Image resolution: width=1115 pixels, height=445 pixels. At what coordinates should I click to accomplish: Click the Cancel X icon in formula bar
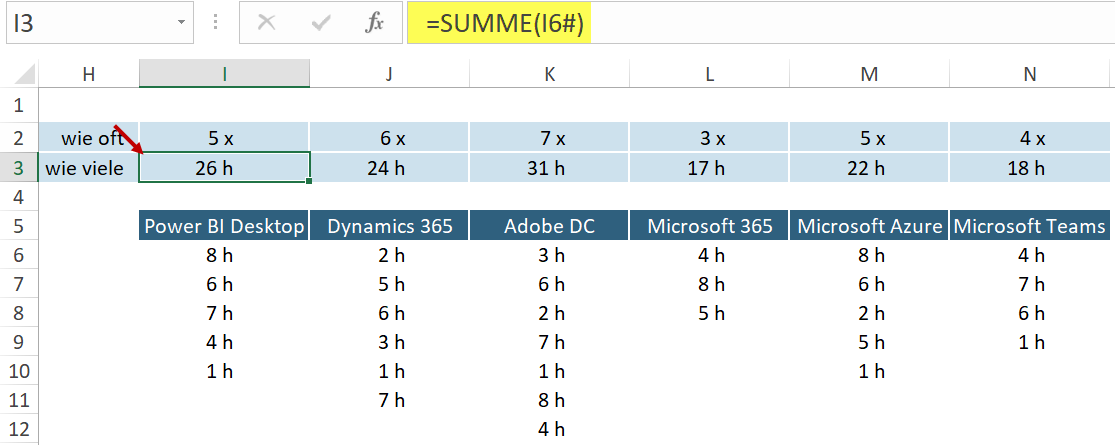click(267, 23)
